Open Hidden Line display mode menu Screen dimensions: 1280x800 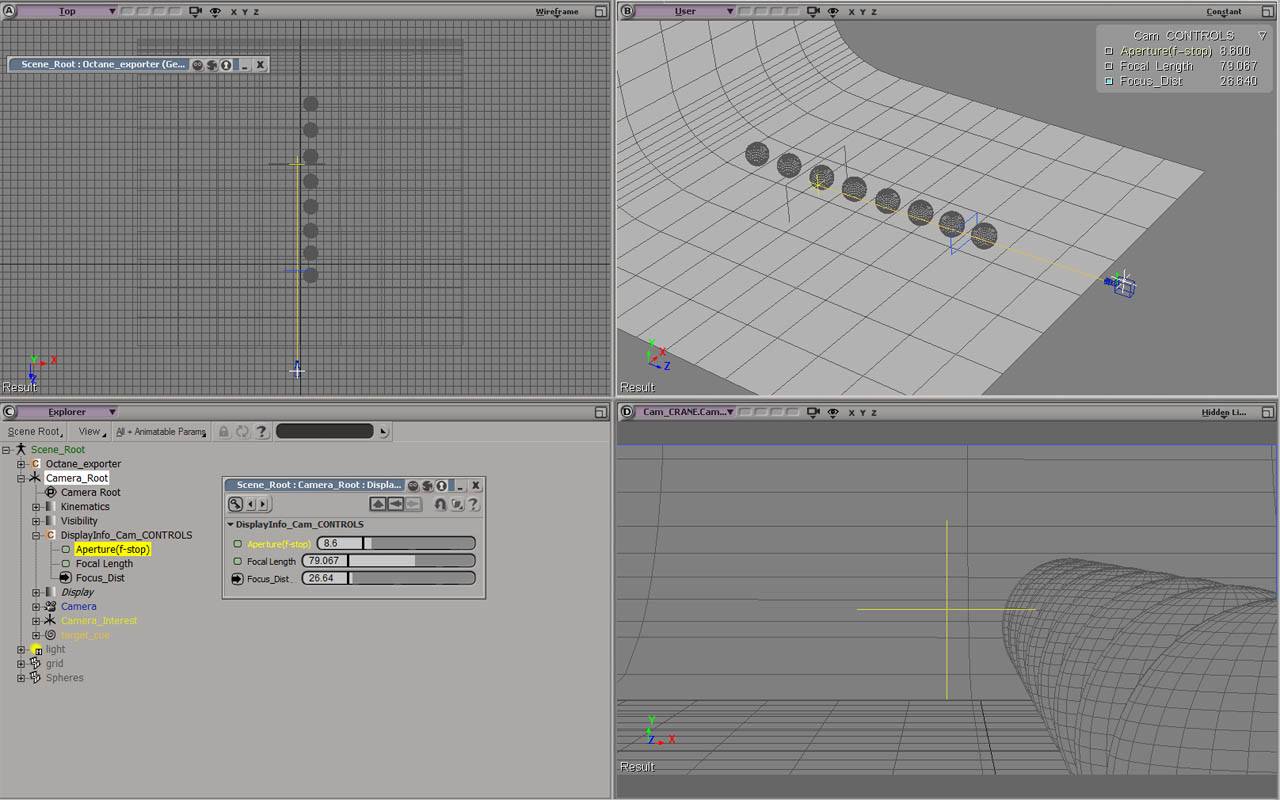[x=1224, y=412]
